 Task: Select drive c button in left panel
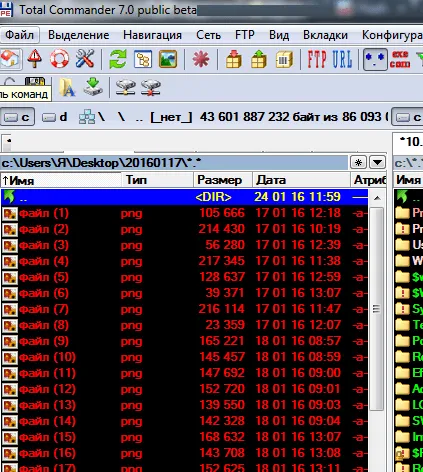[17, 117]
